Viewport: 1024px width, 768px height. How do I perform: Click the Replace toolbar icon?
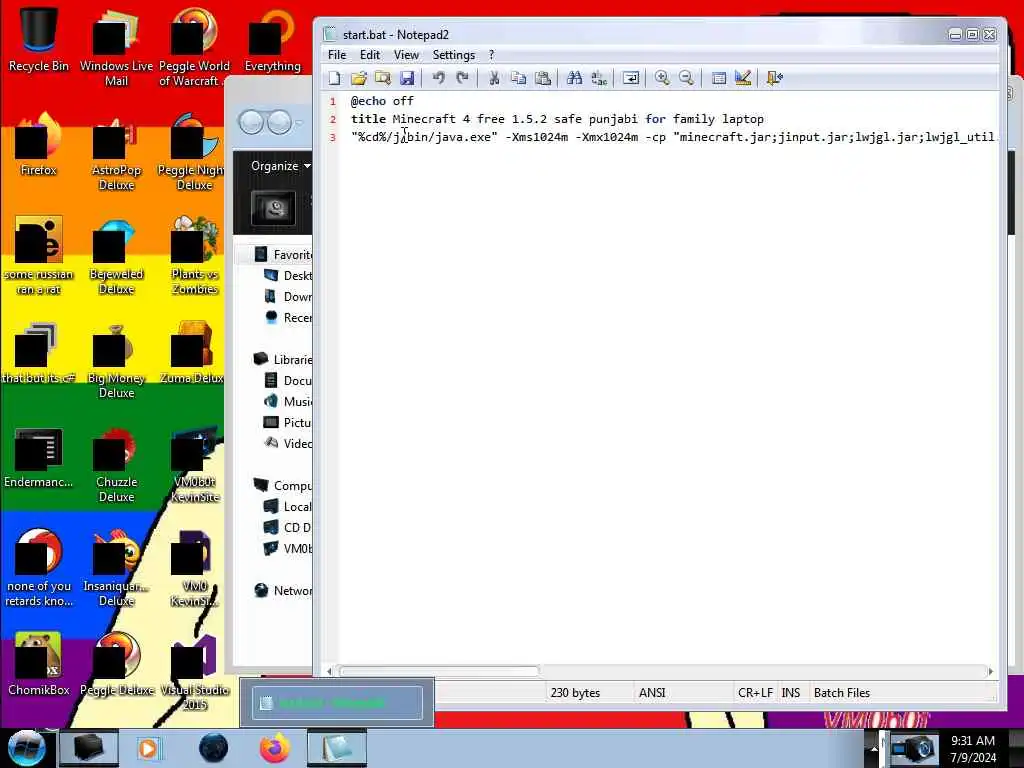click(x=599, y=78)
